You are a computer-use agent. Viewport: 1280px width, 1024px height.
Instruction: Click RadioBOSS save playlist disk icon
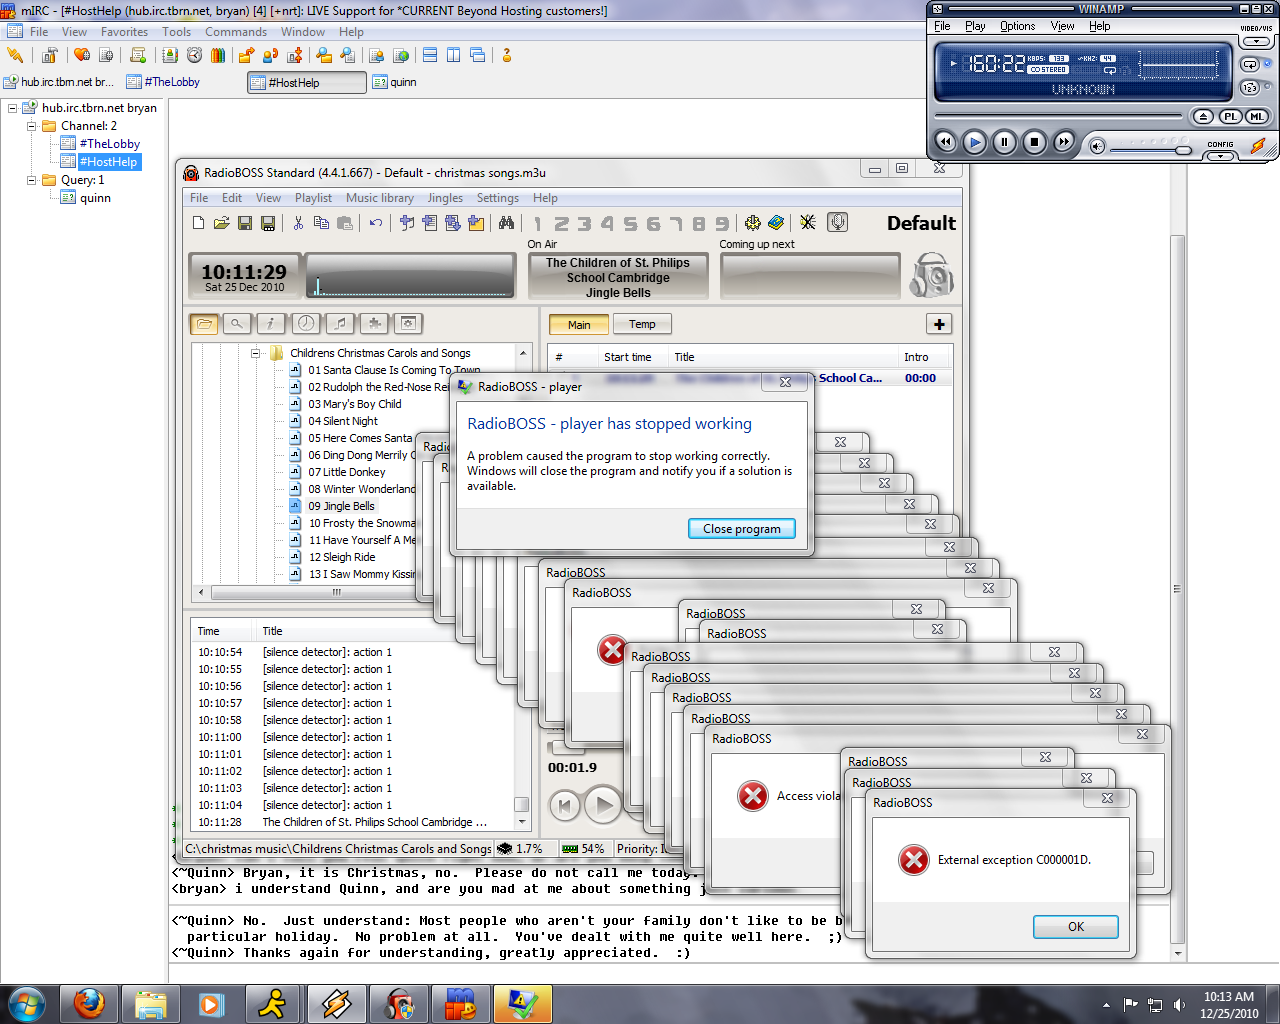(x=245, y=223)
